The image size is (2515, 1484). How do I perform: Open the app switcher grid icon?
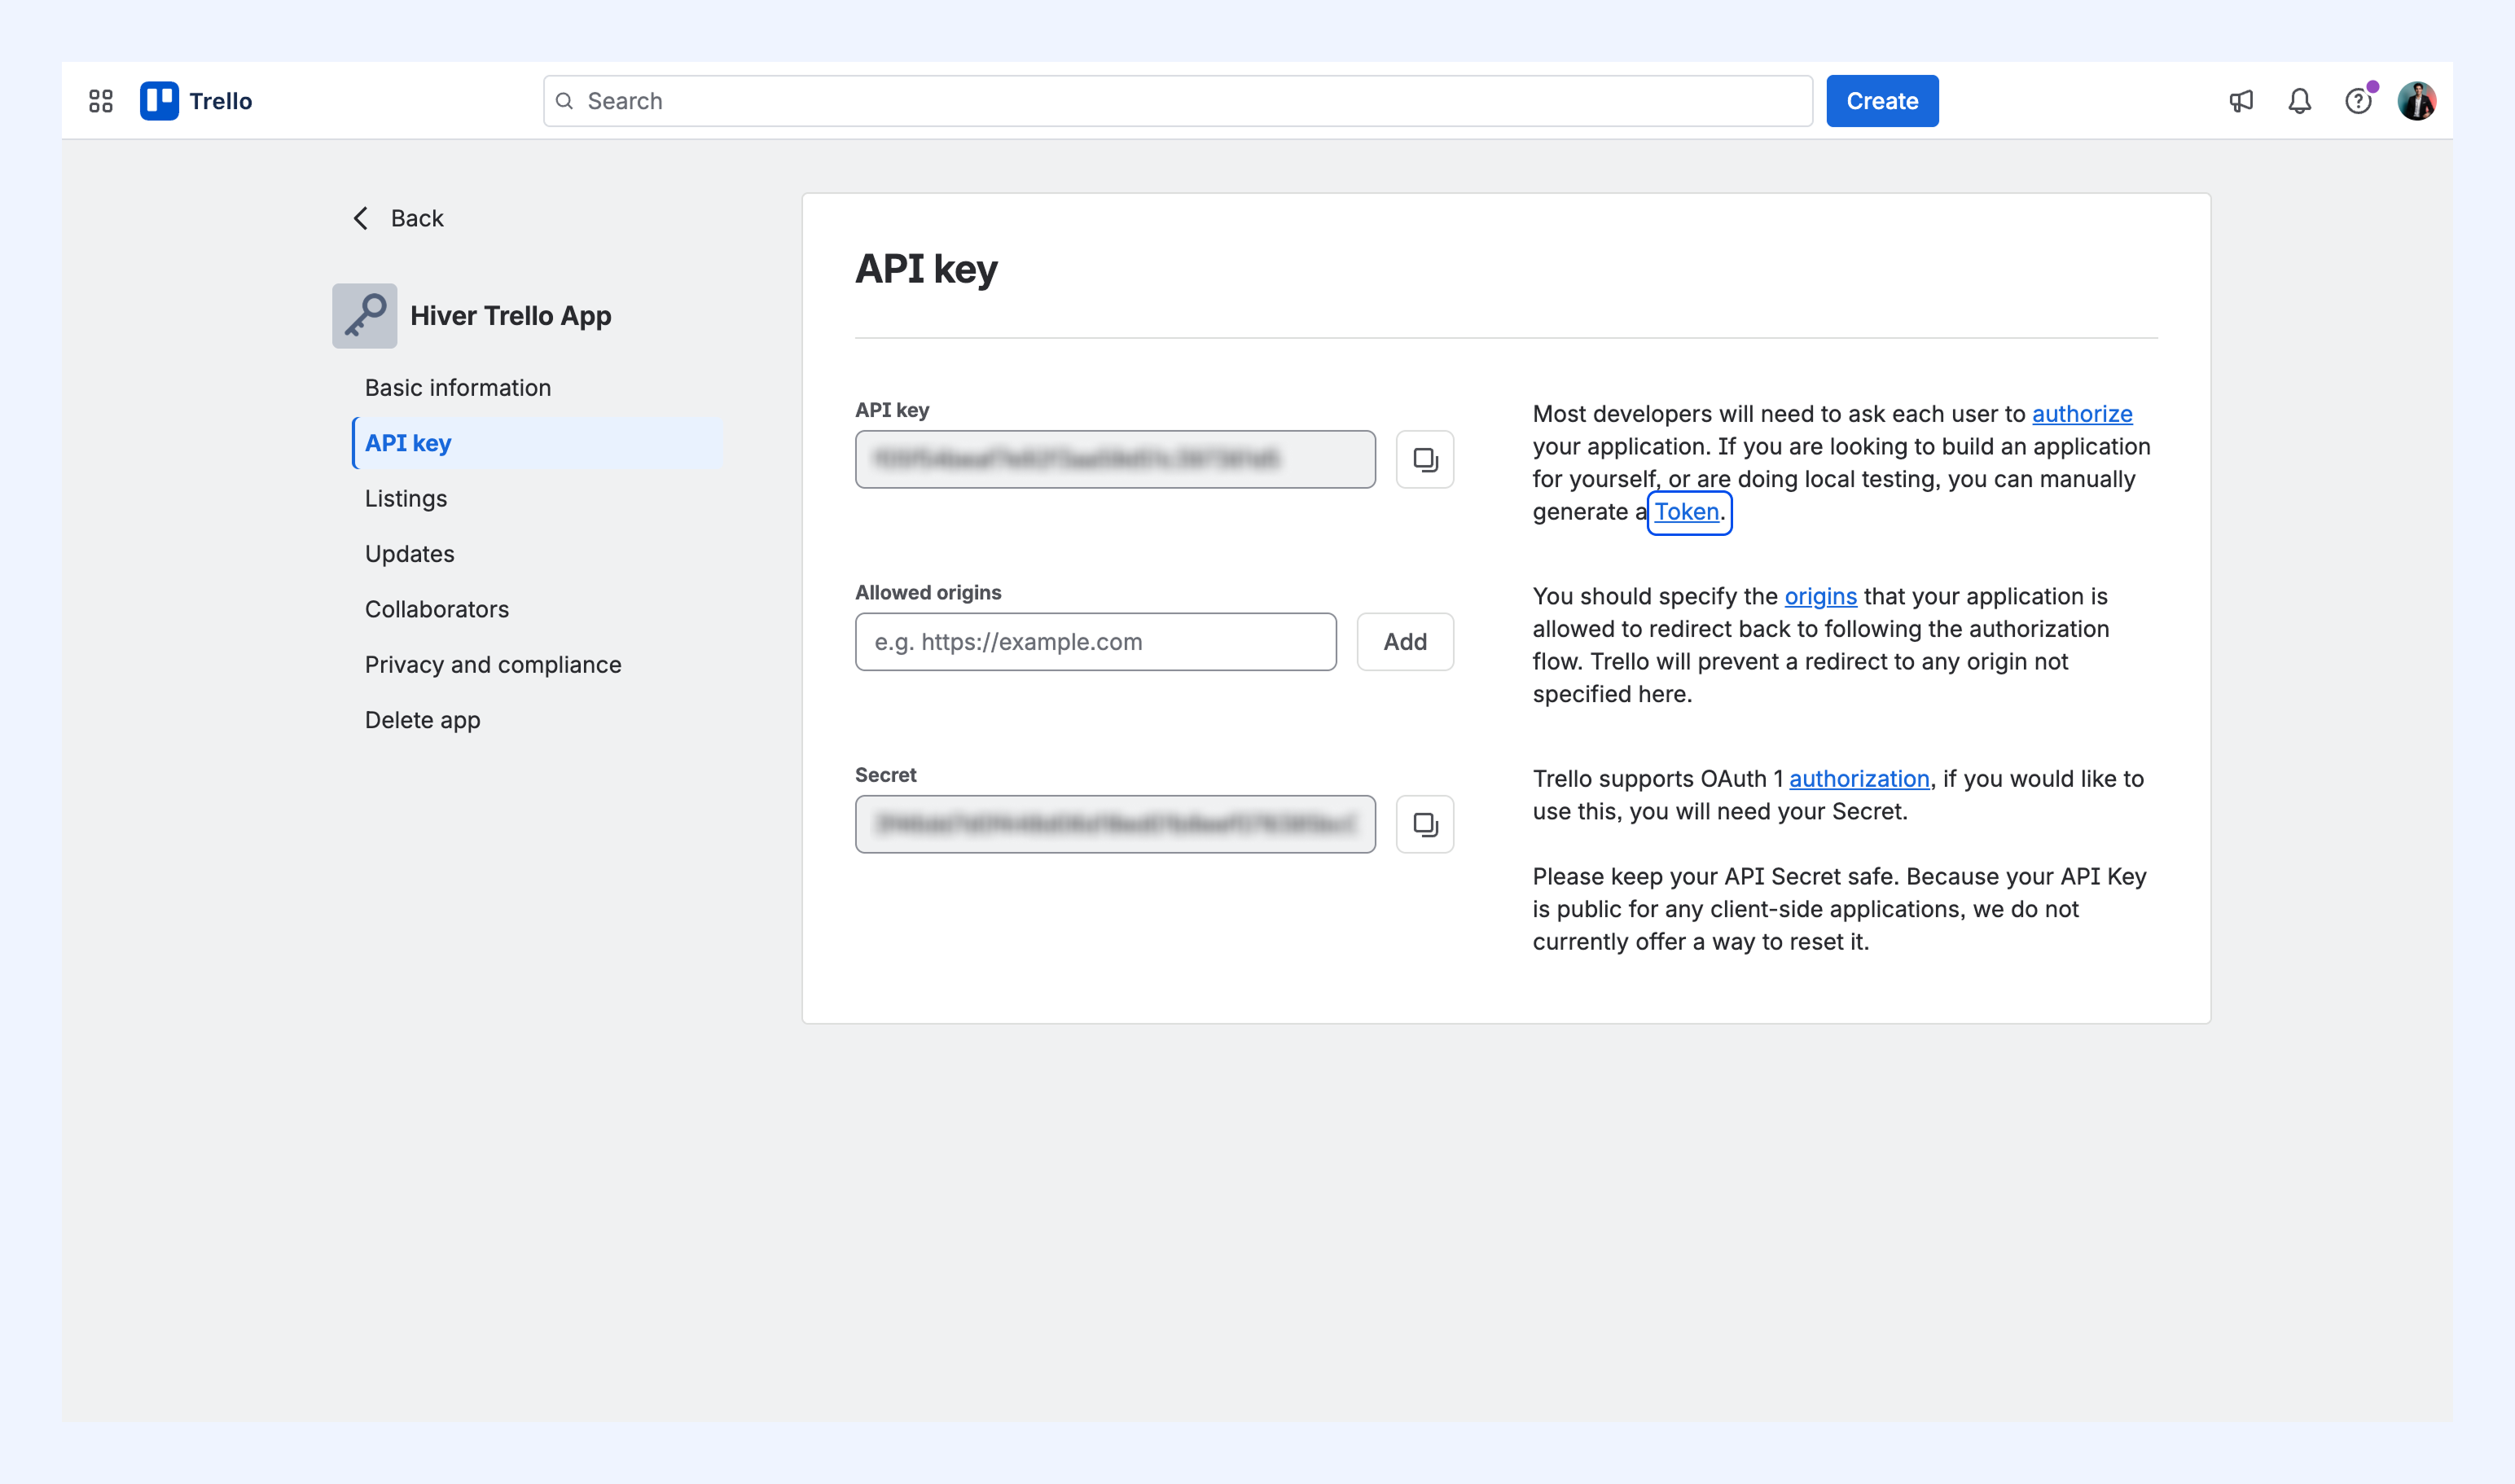[101, 101]
